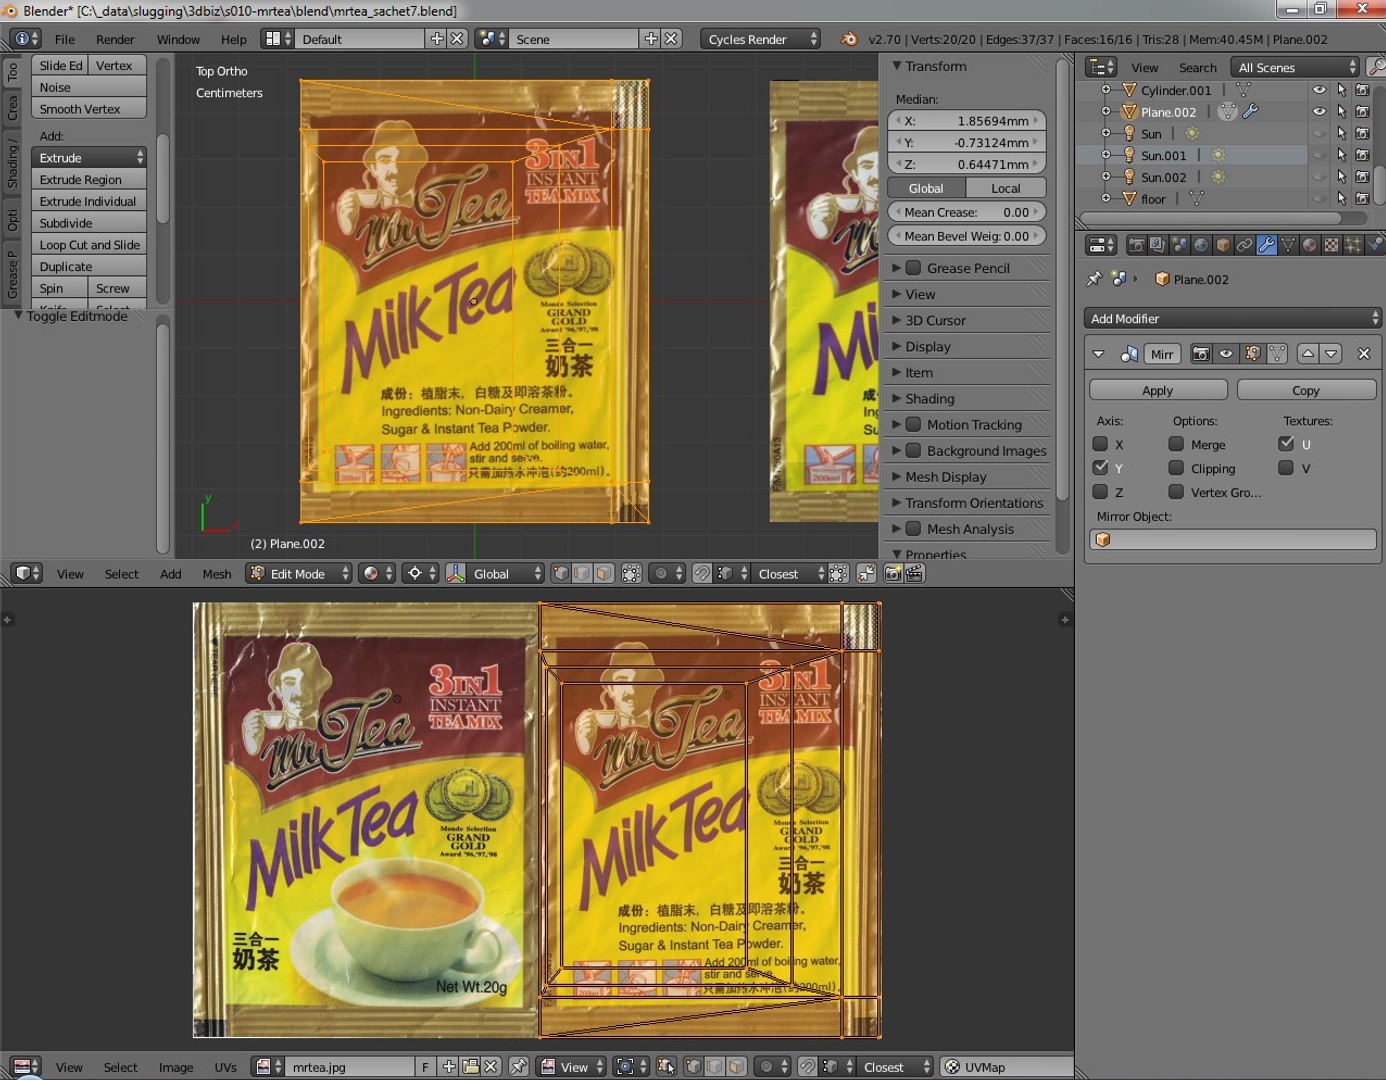Enable Merge option checkbox
1386x1080 pixels.
1176,444
